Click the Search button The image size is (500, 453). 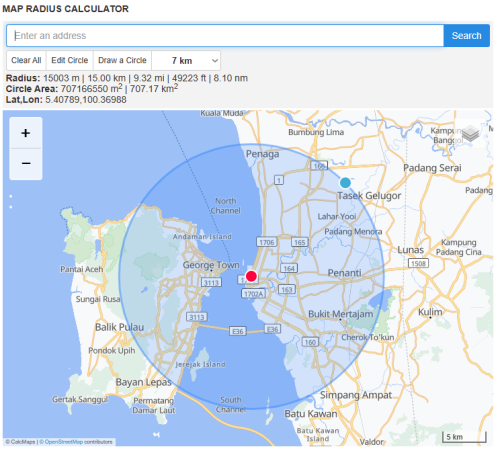tap(466, 35)
